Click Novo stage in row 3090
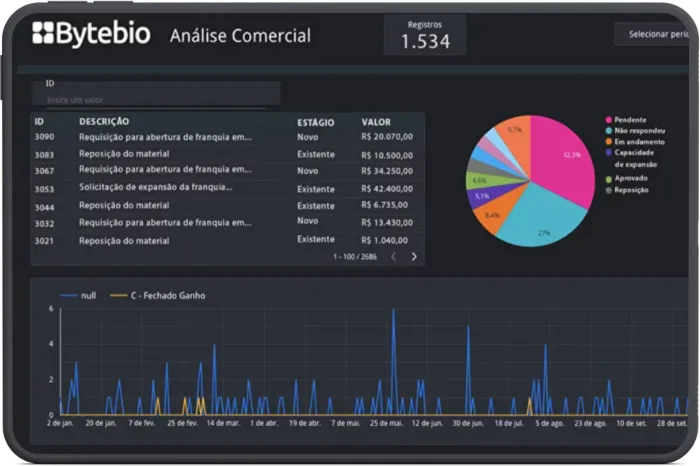700x466 pixels. 308,137
